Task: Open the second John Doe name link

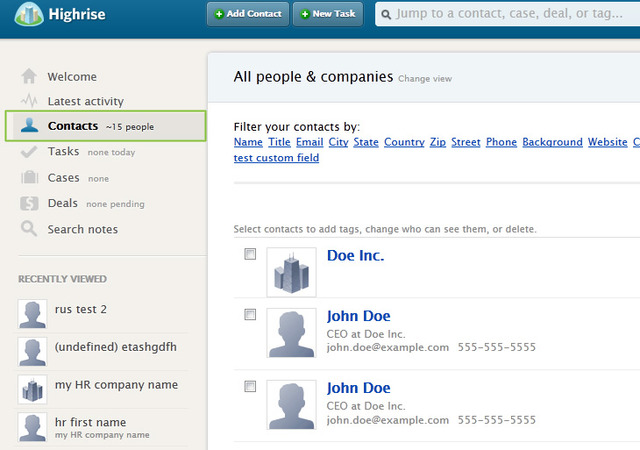Action: pos(358,388)
